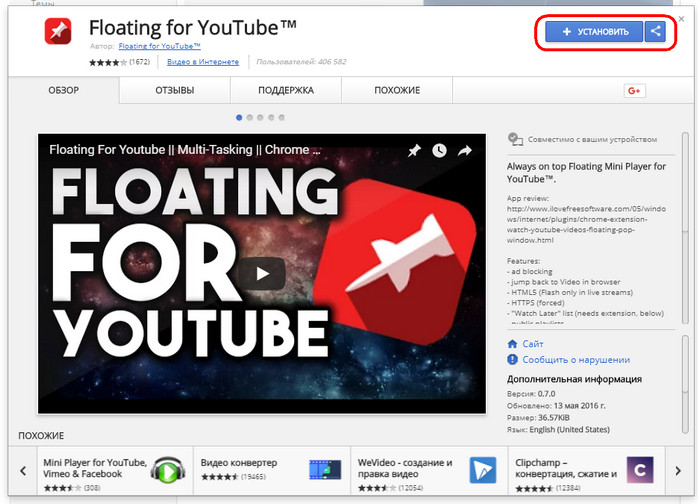Click the WeVideo blue play icon
Screen dimensions: 700x504
tap(483, 470)
